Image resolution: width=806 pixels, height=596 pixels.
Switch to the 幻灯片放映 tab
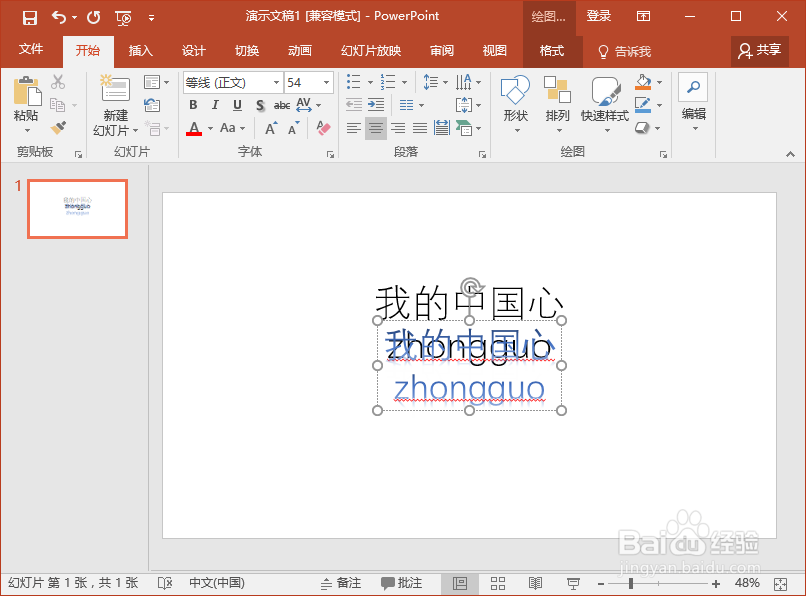pyautogui.click(x=371, y=50)
